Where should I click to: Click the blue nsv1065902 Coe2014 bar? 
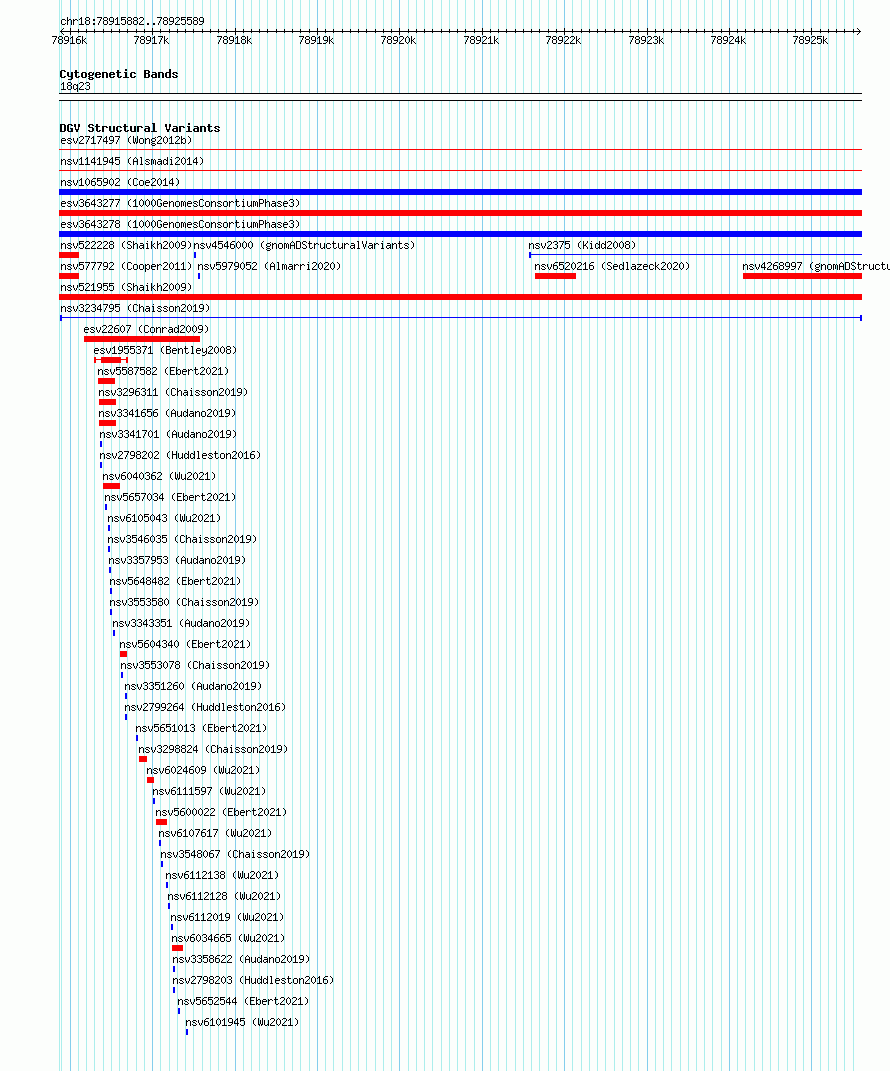click(x=460, y=192)
